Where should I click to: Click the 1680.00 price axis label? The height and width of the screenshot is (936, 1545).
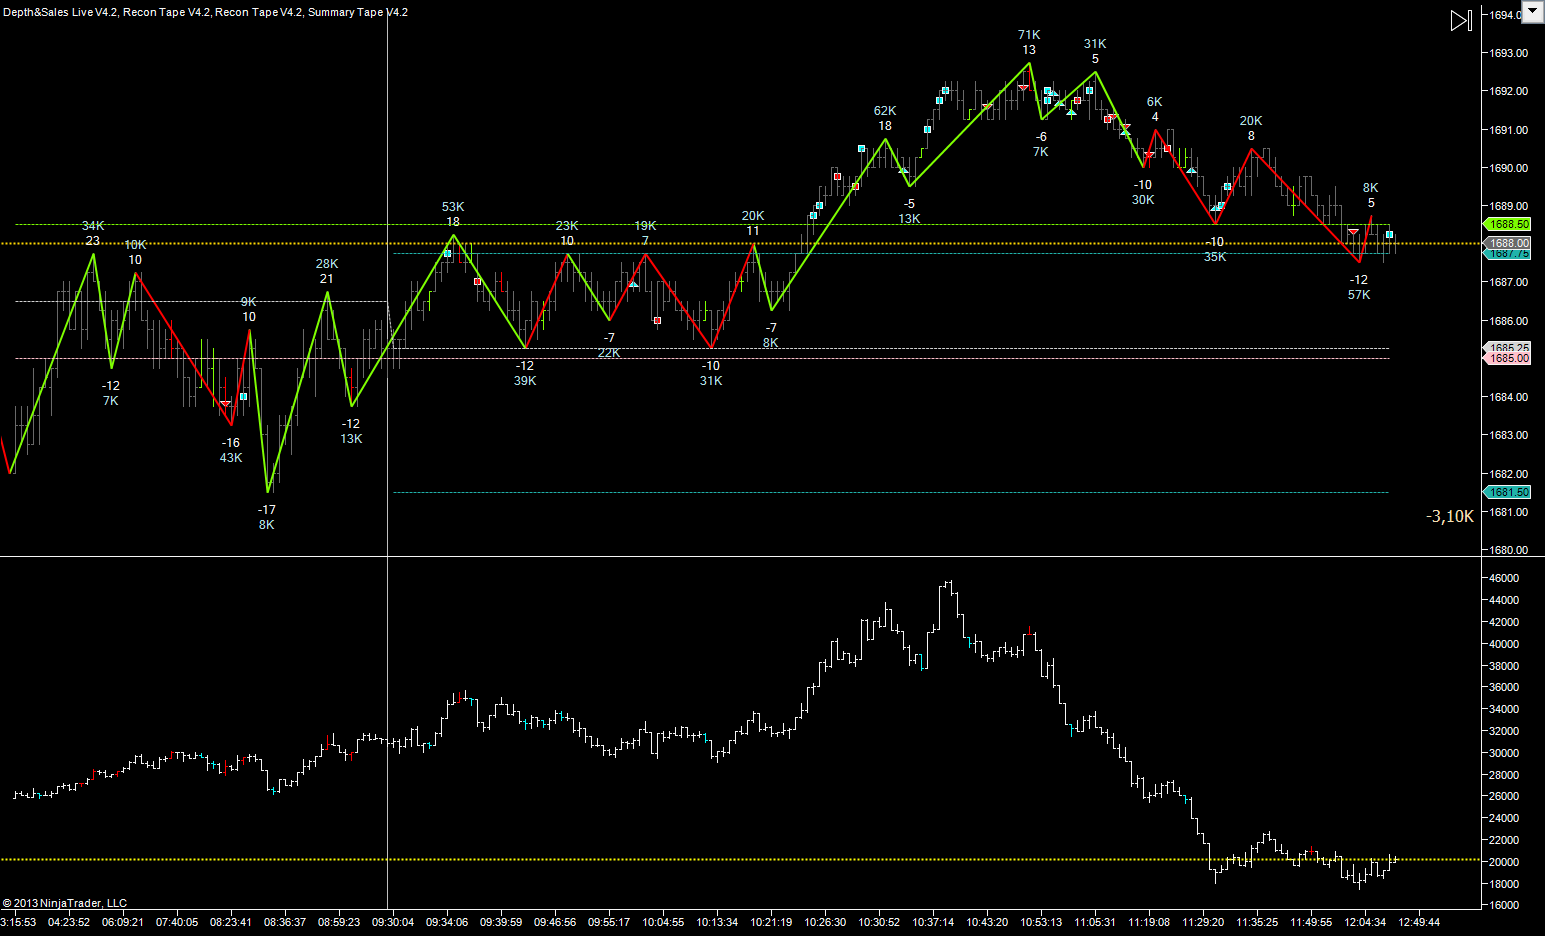click(x=1509, y=550)
